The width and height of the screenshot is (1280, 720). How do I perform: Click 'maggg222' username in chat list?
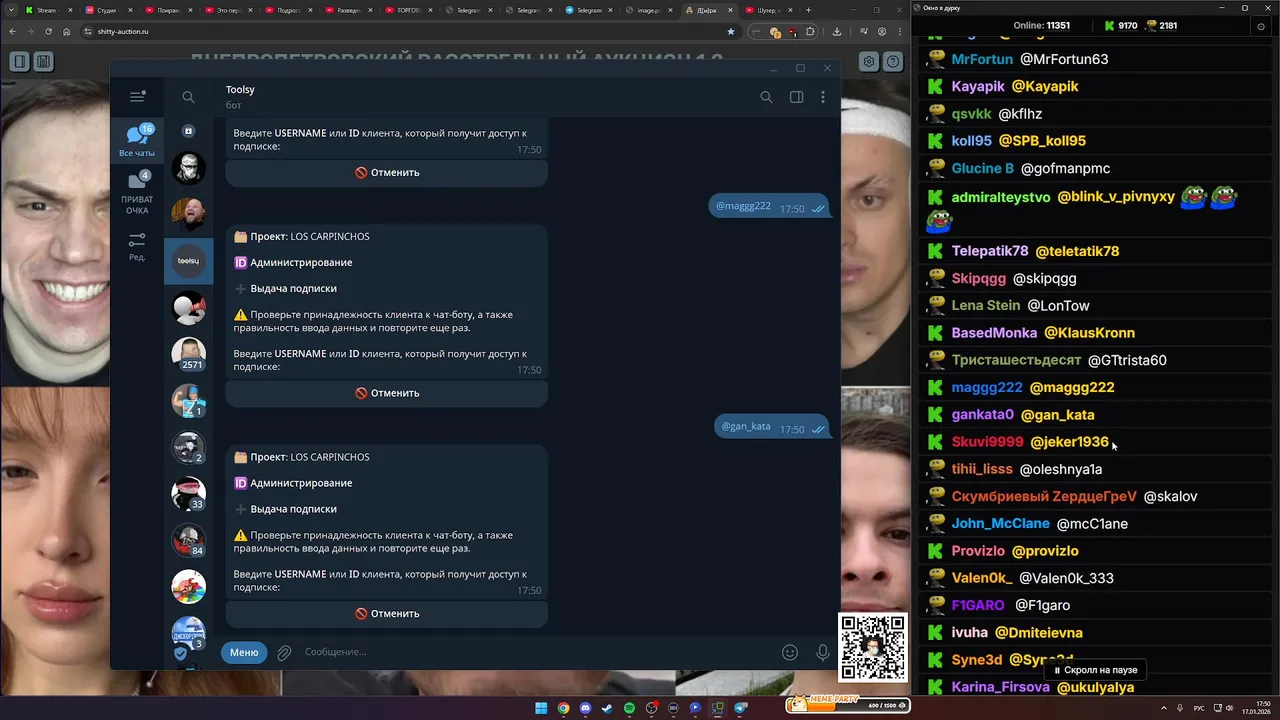[987, 387]
